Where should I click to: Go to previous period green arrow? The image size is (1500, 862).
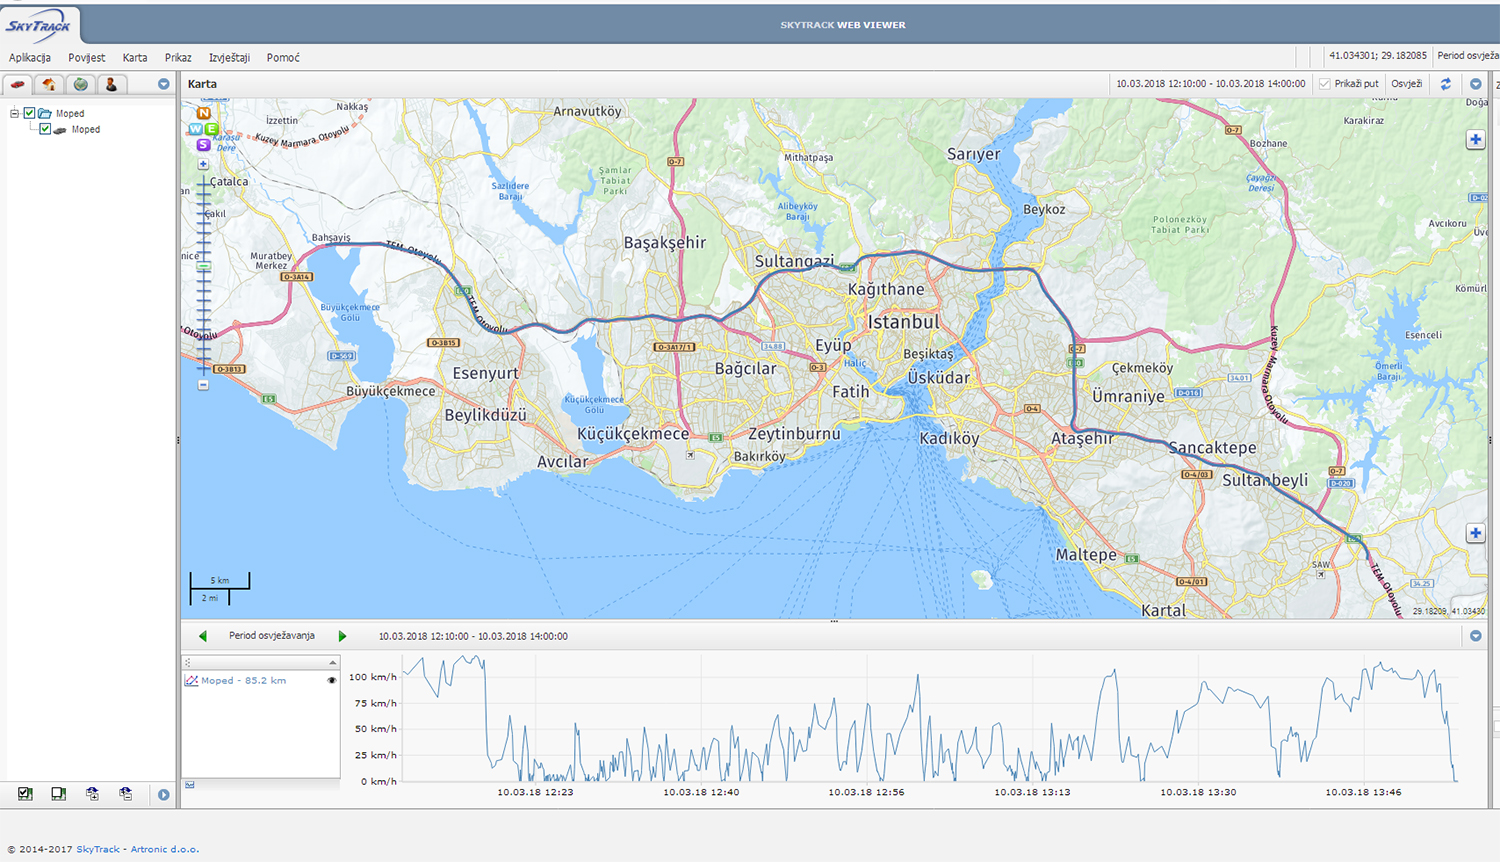point(203,636)
